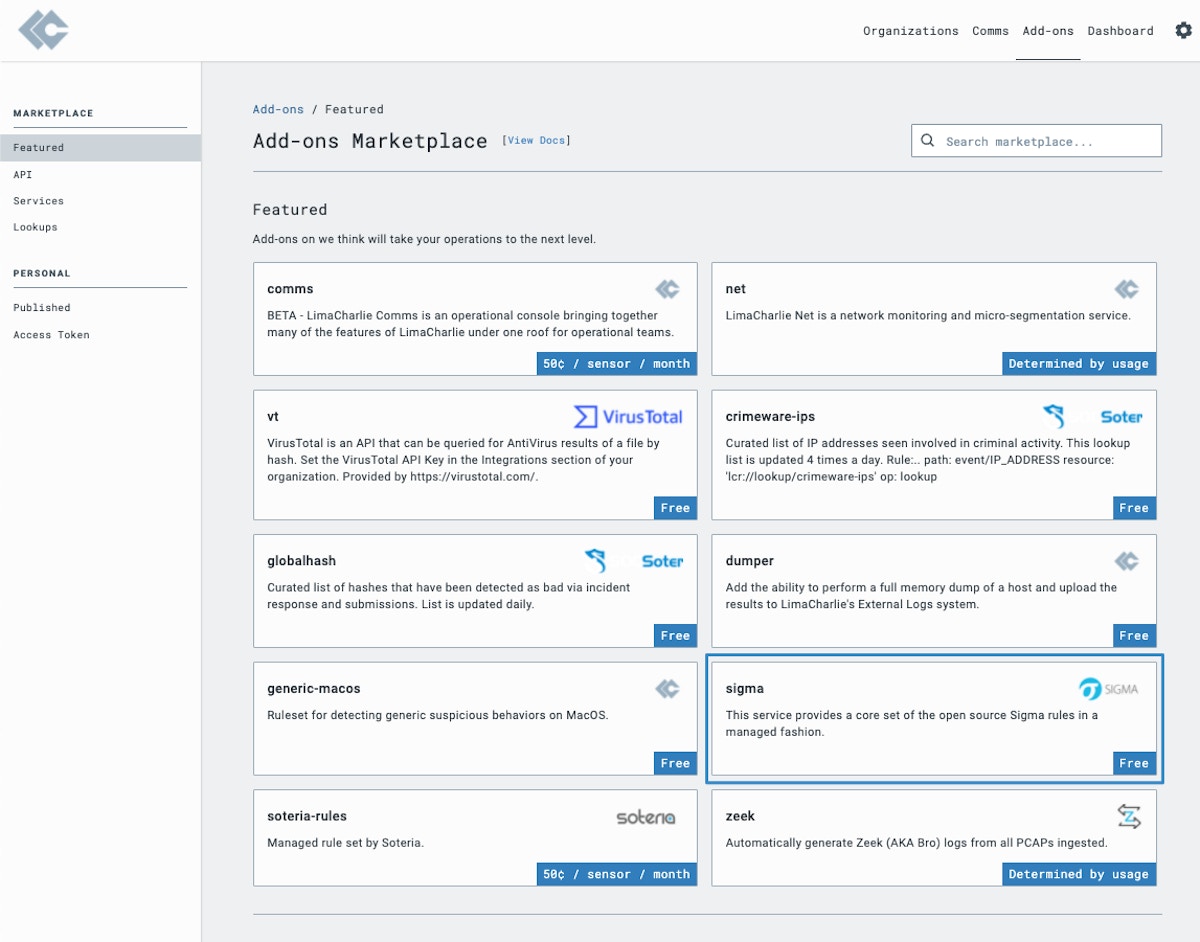Click the 50¢ / sensor / month badge on comms
Viewport: 1200px width, 942px height.
click(x=616, y=364)
